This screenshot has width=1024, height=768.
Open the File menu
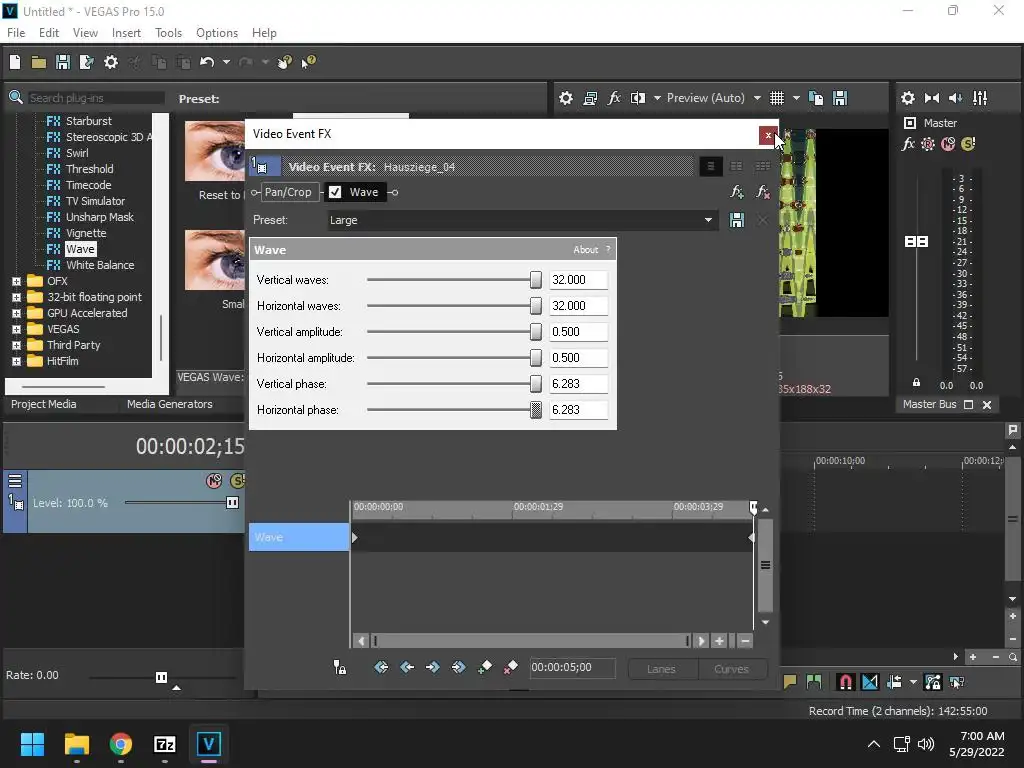[x=16, y=33]
